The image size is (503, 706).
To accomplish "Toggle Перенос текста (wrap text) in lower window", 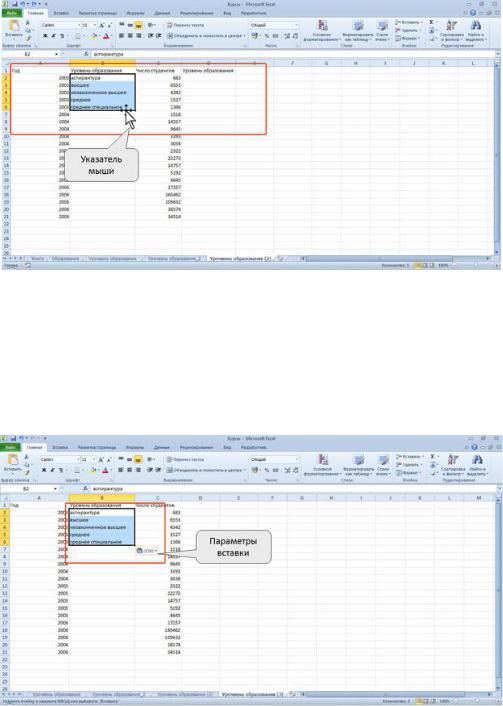I will (185, 460).
